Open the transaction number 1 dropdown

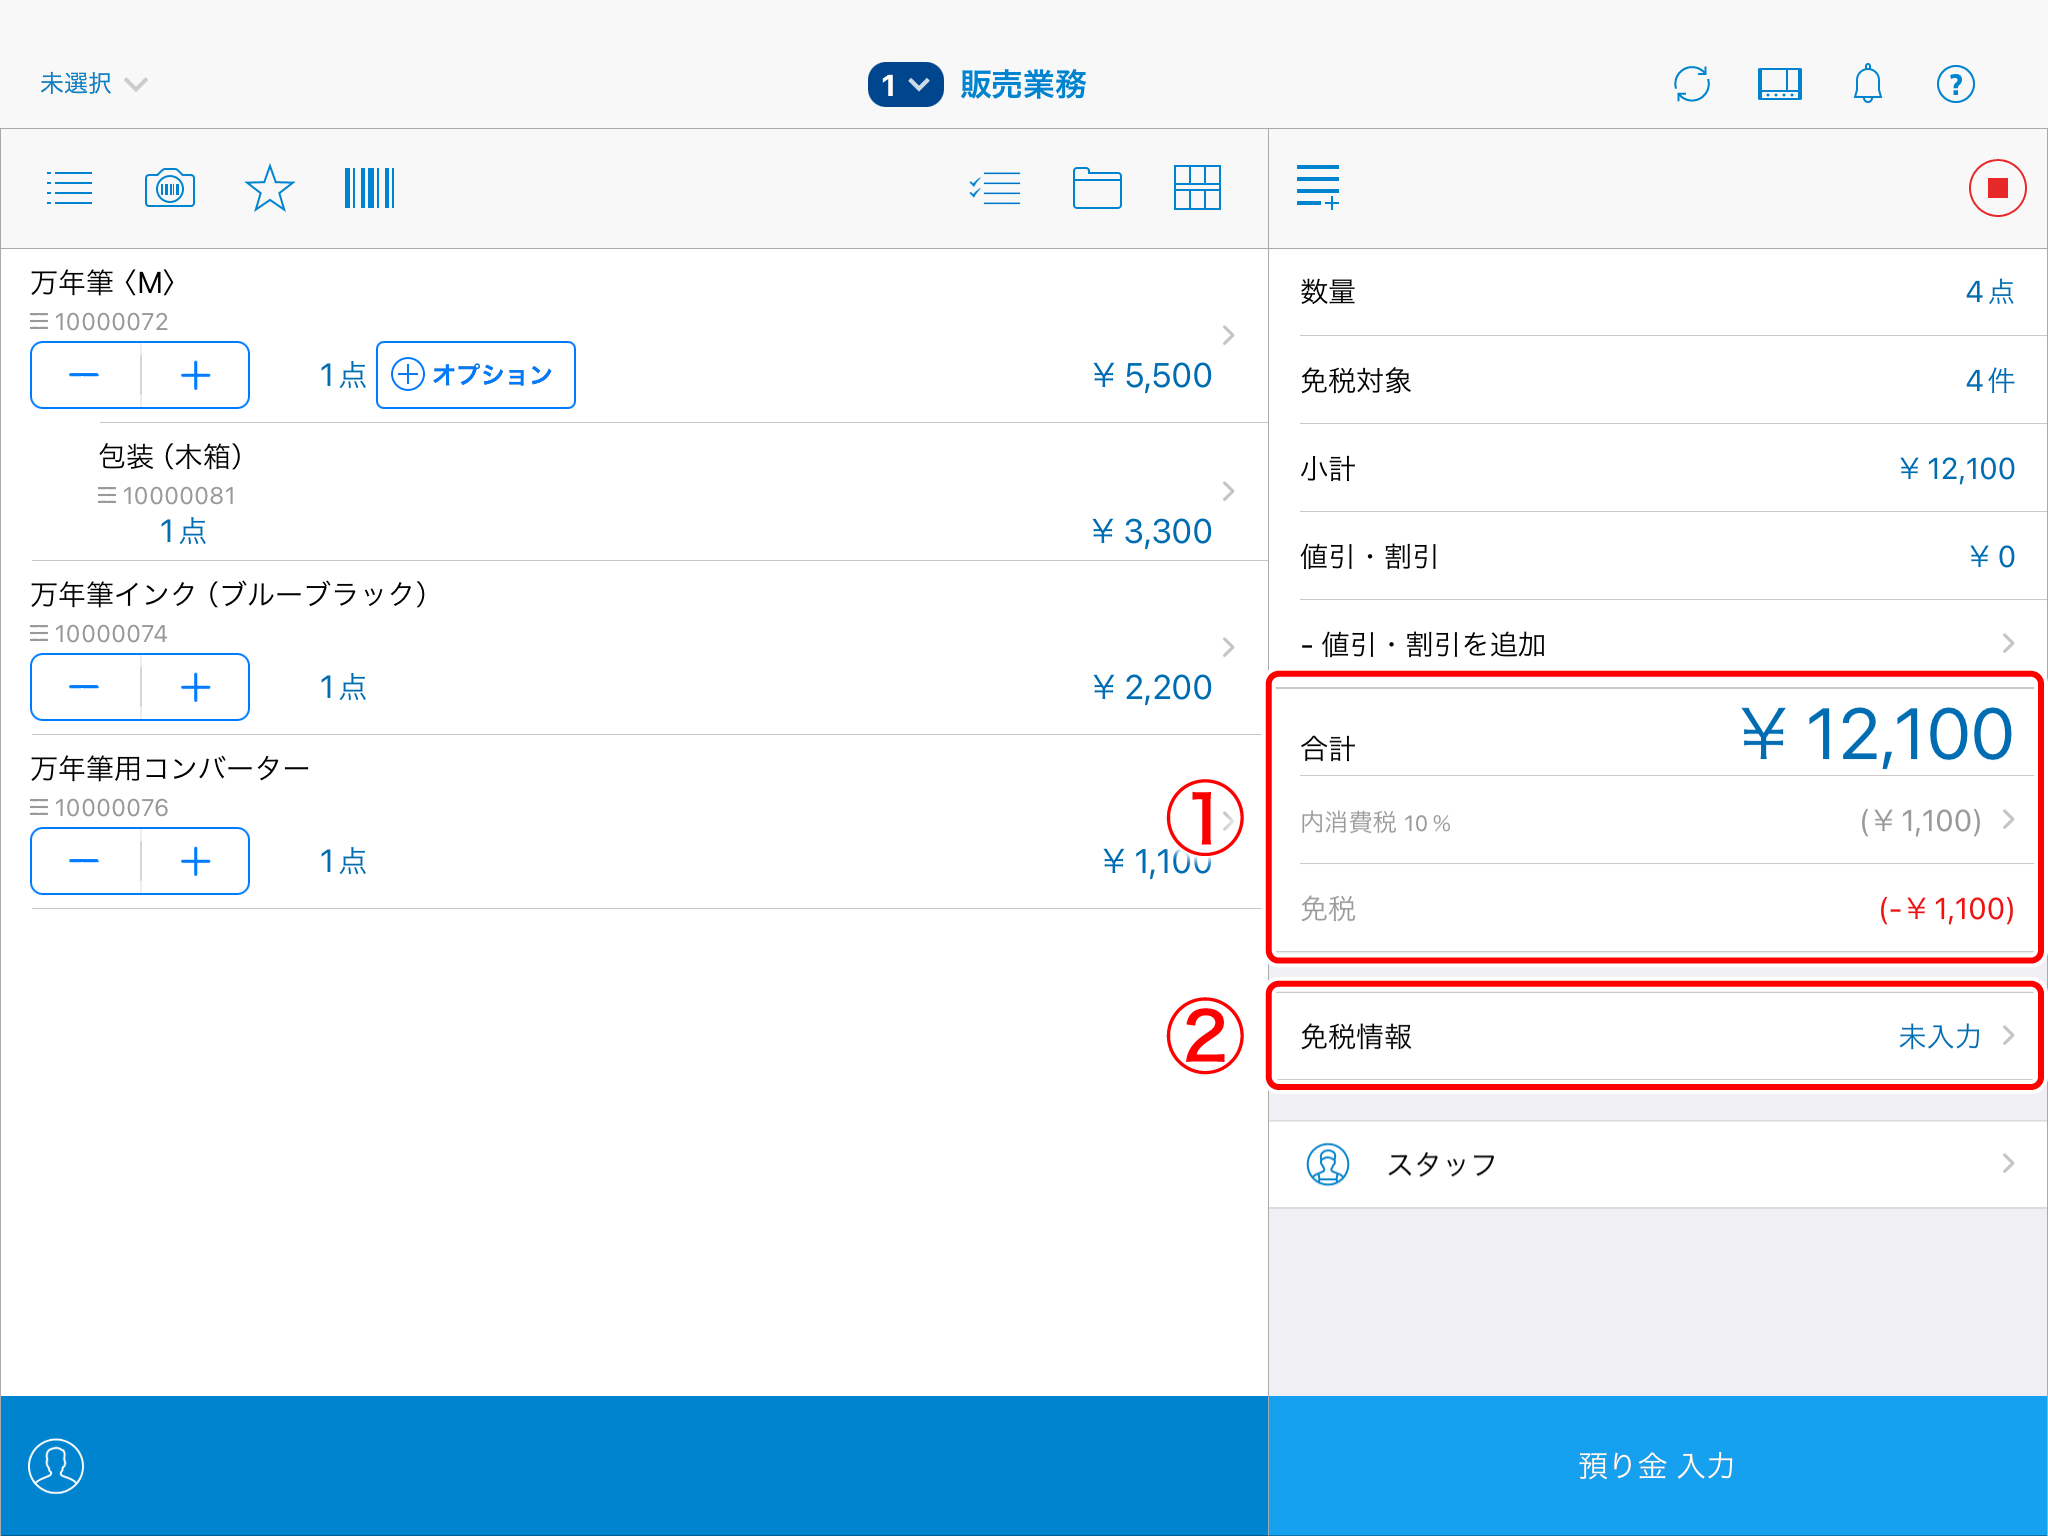pyautogui.click(x=905, y=84)
